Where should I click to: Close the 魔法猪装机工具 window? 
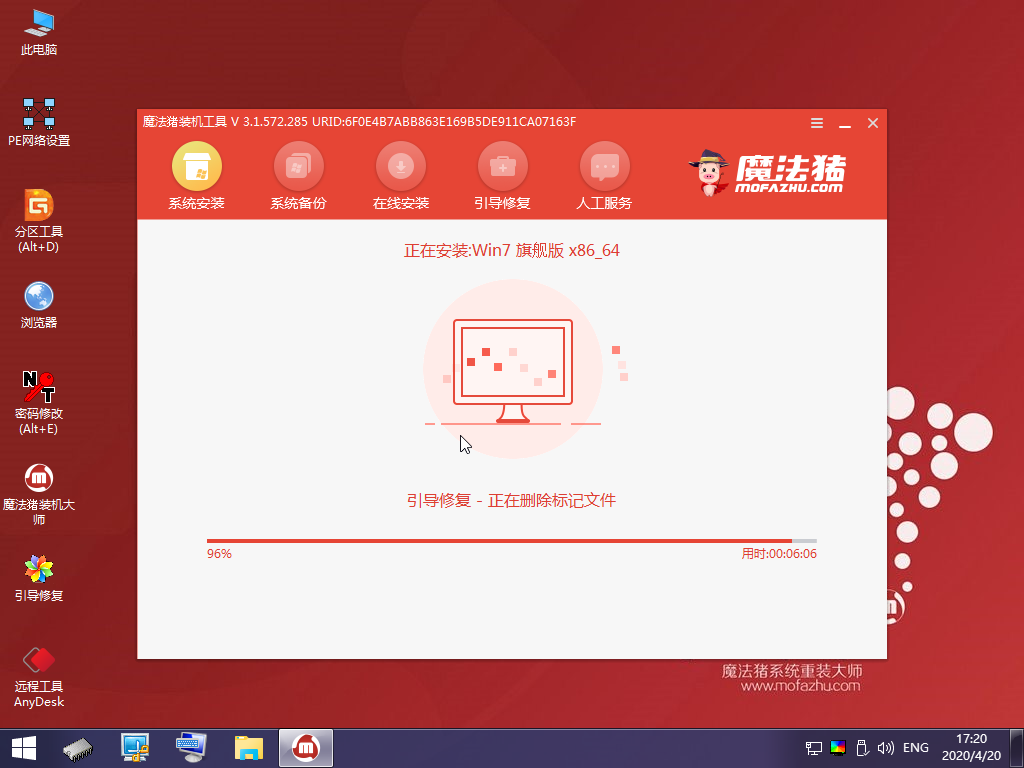pyautogui.click(x=872, y=123)
